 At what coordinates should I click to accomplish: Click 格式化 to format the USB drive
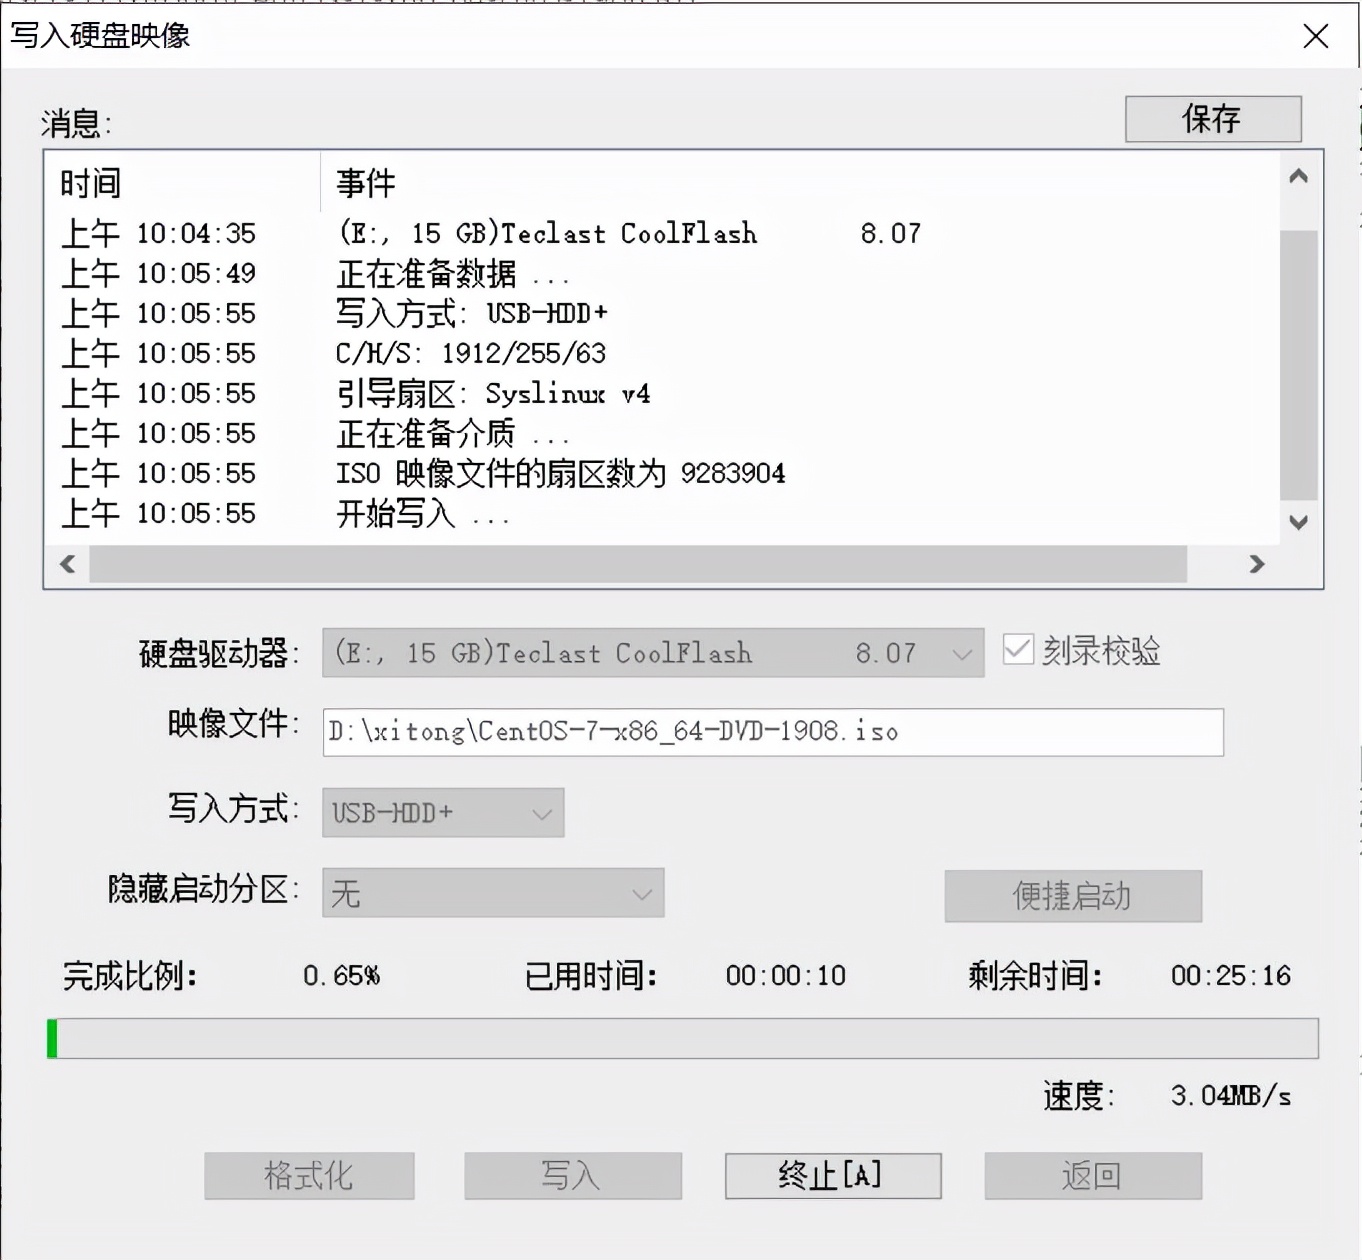coord(309,1176)
